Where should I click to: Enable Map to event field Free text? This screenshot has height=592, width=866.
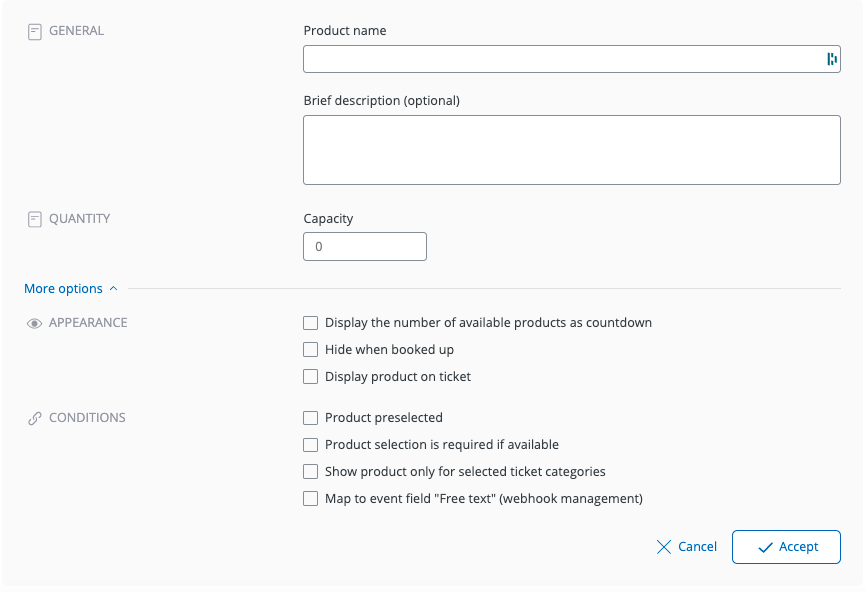pyautogui.click(x=311, y=499)
